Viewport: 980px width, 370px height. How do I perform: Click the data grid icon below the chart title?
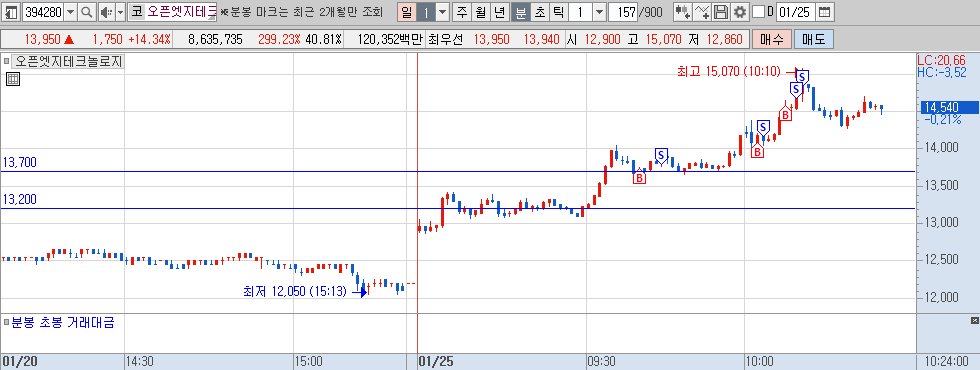click(x=13, y=79)
